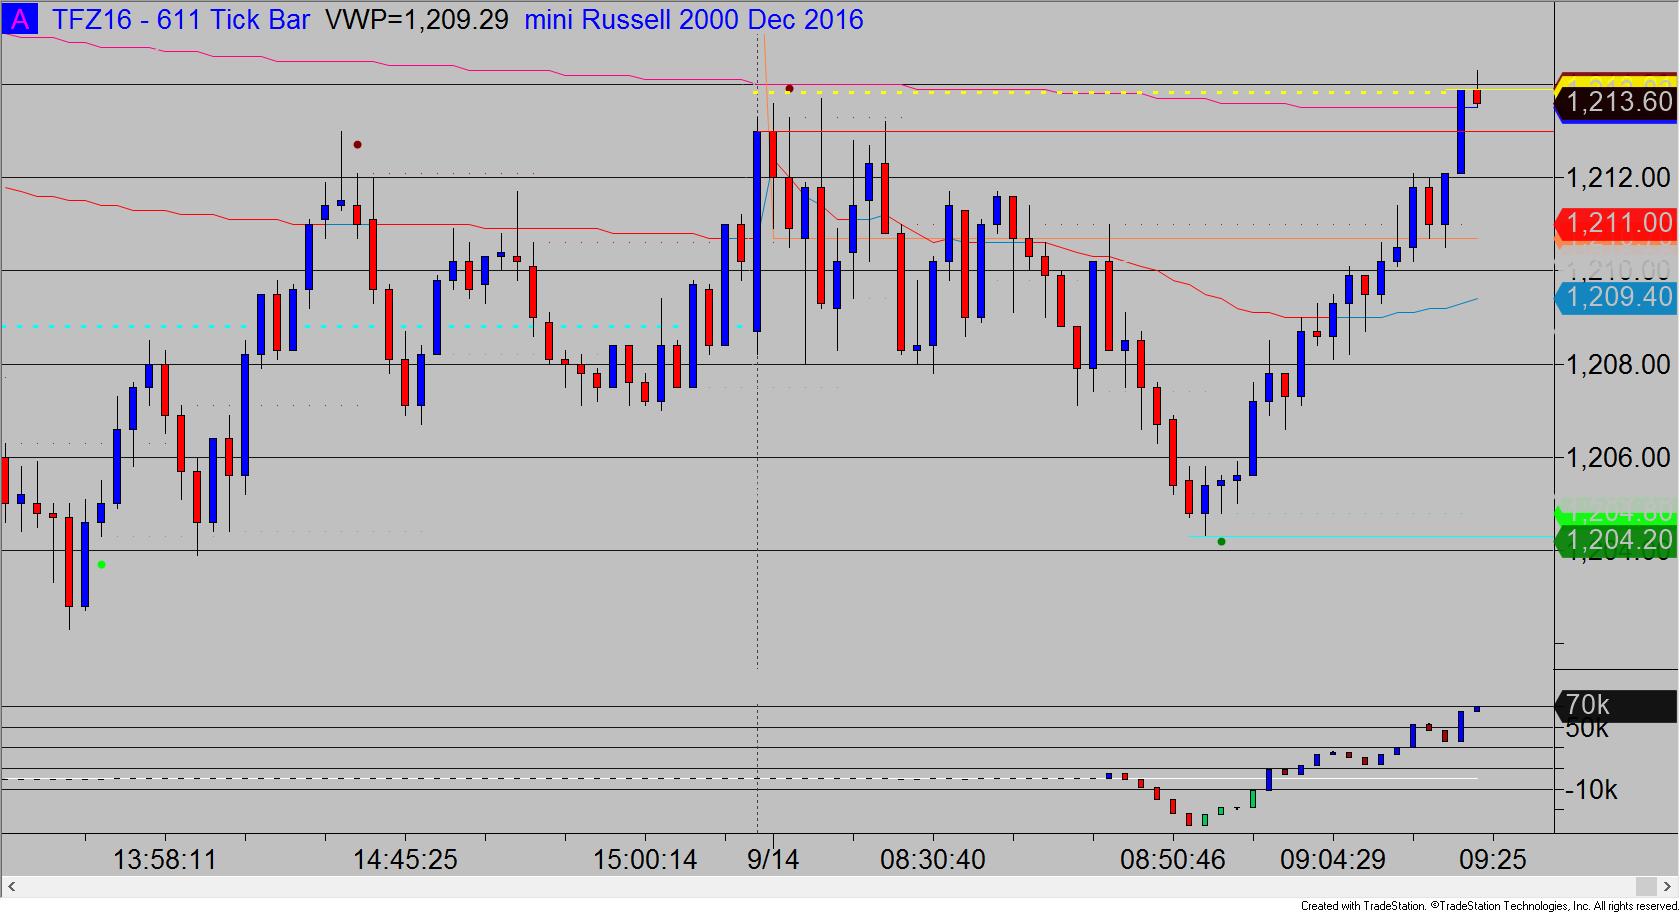Click the 15:00:14 time axis label
Image resolution: width=1680 pixels, height=912 pixels.
coord(645,860)
